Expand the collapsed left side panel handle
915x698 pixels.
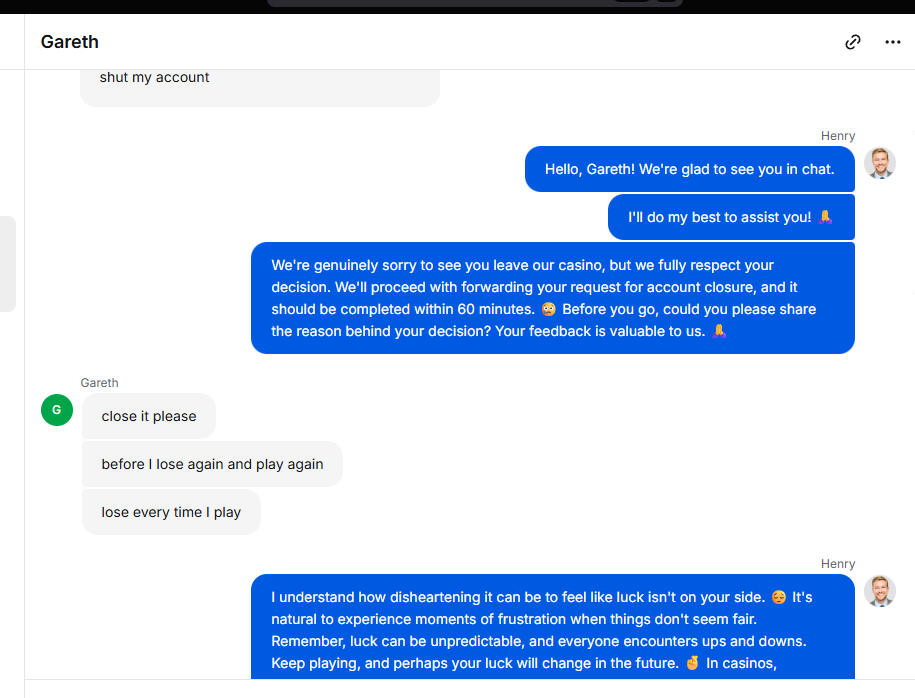8,264
